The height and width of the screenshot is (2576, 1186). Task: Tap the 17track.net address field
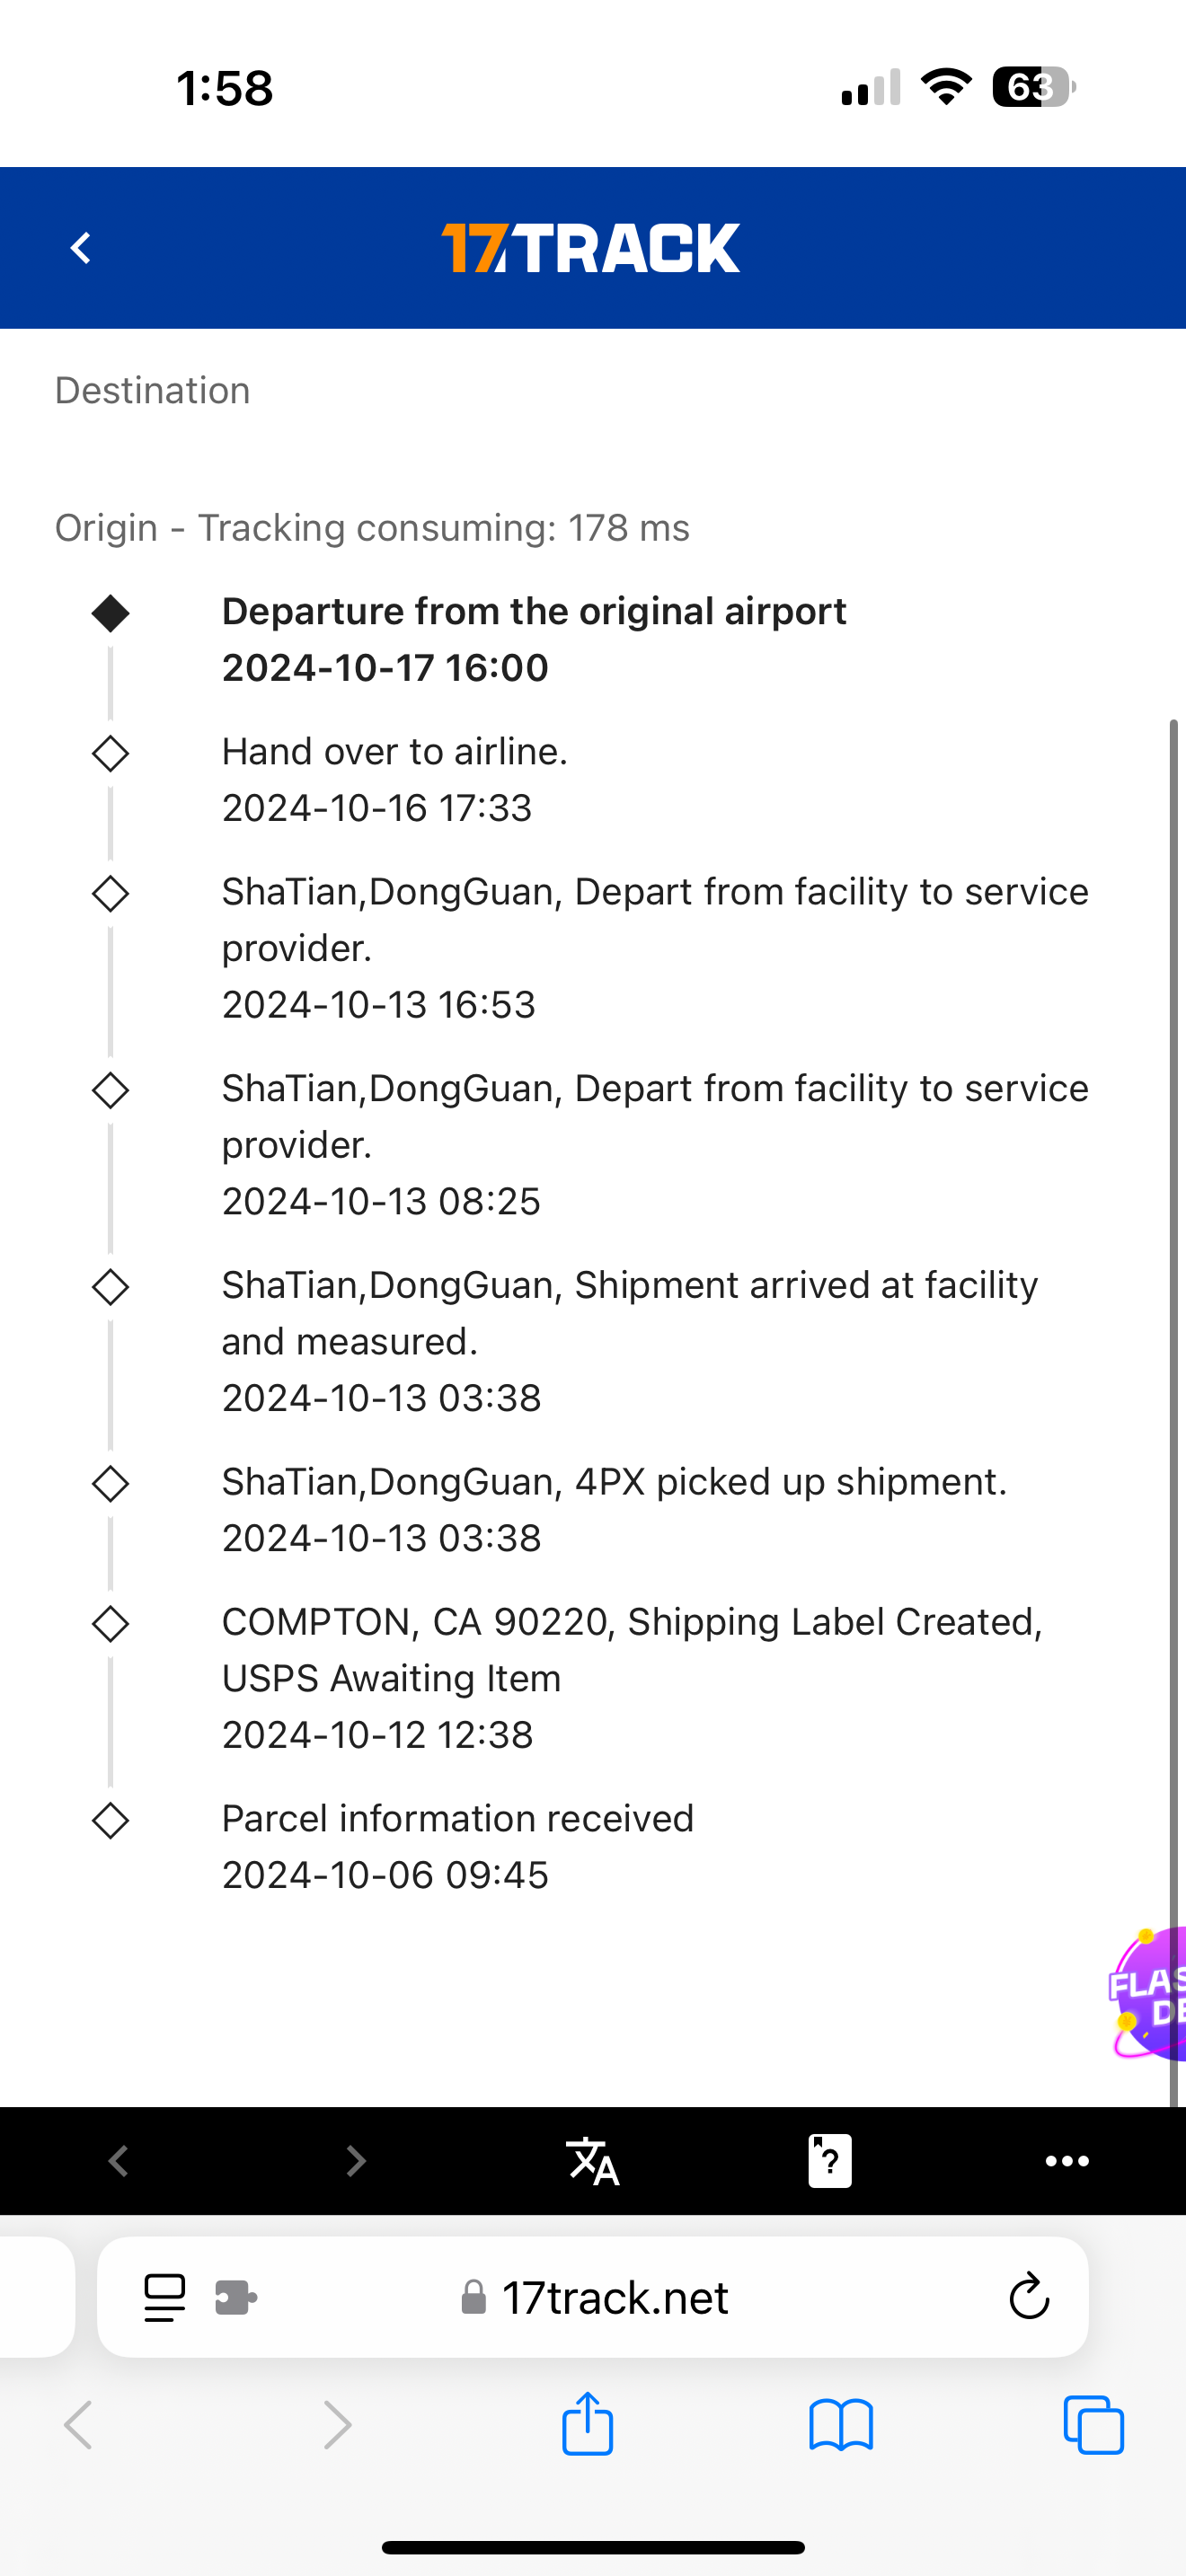point(614,2297)
